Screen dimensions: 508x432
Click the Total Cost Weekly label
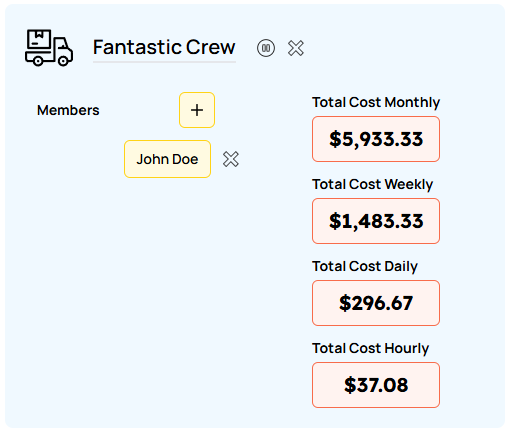coord(372,184)
